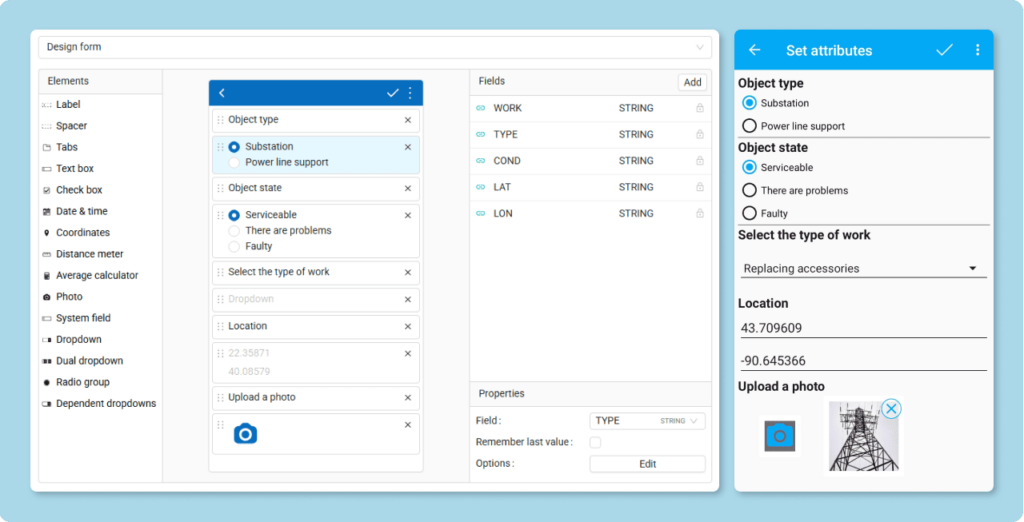Click the checkmark in form preview header
The width and height of the screenshot is (1024, 522).
click(x=392, y=93)
